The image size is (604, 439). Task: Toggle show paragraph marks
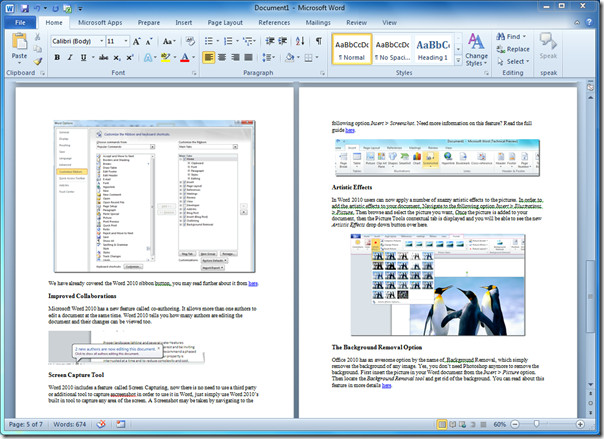point(319,41)
